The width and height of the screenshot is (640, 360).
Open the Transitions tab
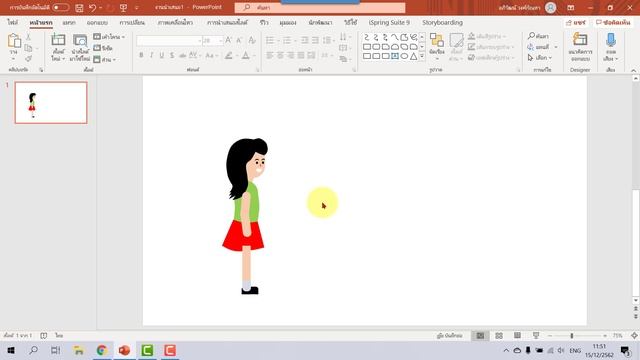click(132, 22)
